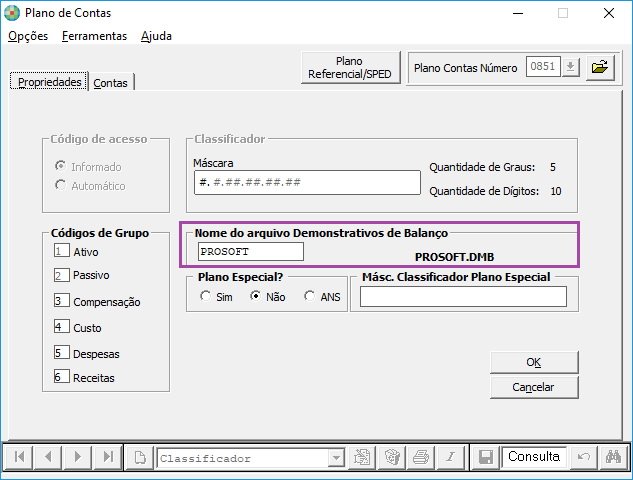Create new record page icon
The image size is (633, 480).
[x=140, y=457]
